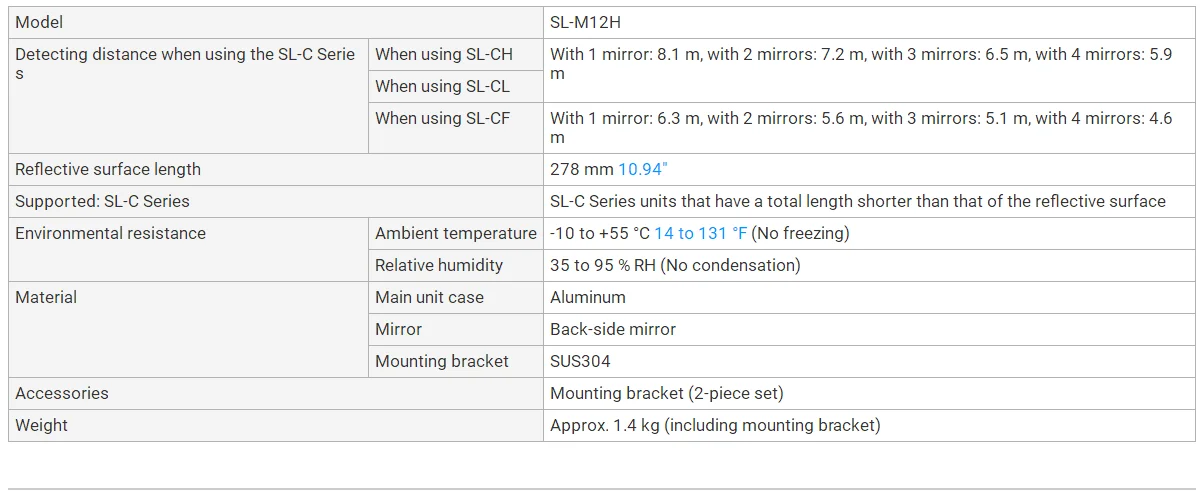This screenshot has height=500, width=1203.
Task: Click the Aluminum material value cell
Action: point(588,297)
